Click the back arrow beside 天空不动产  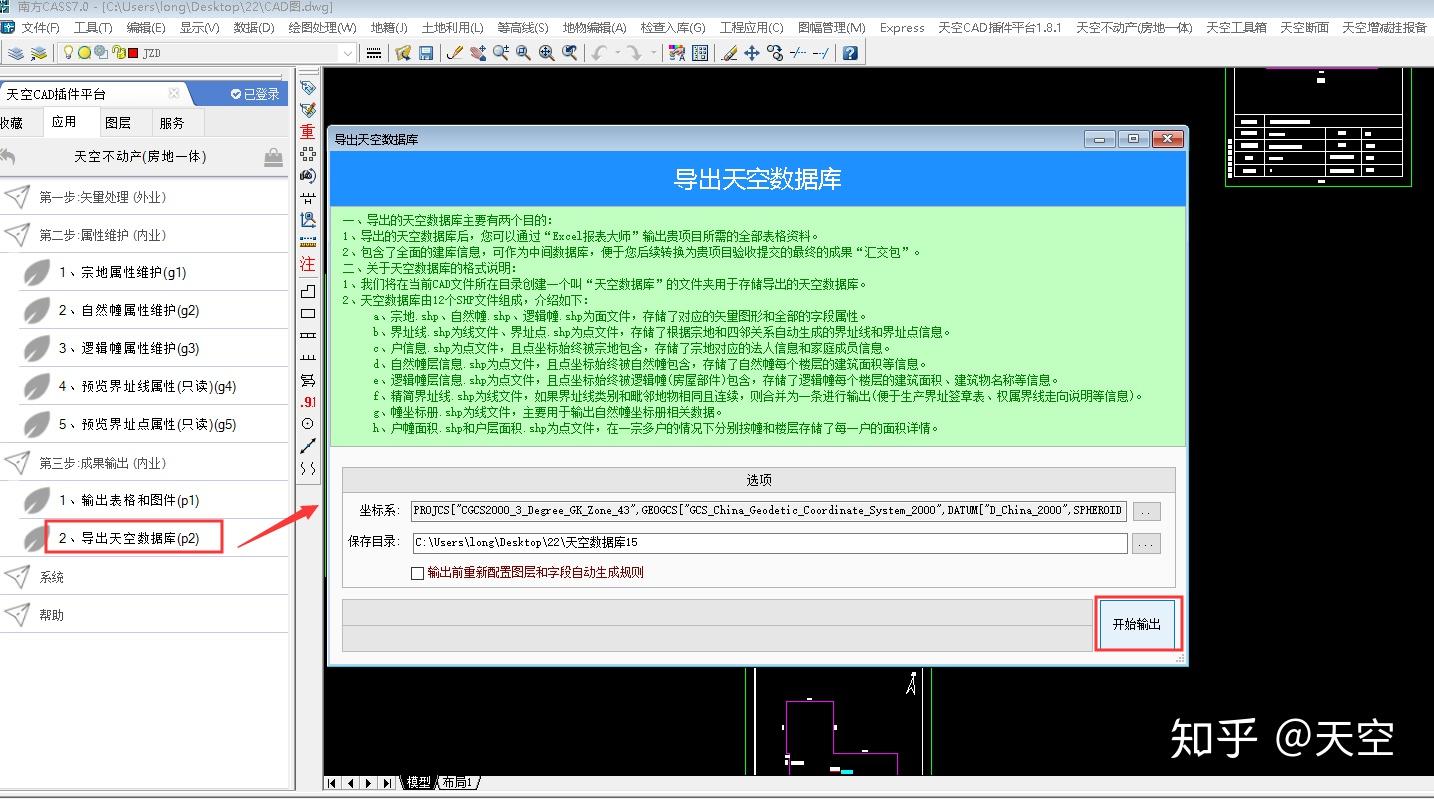tap(8, 157)
